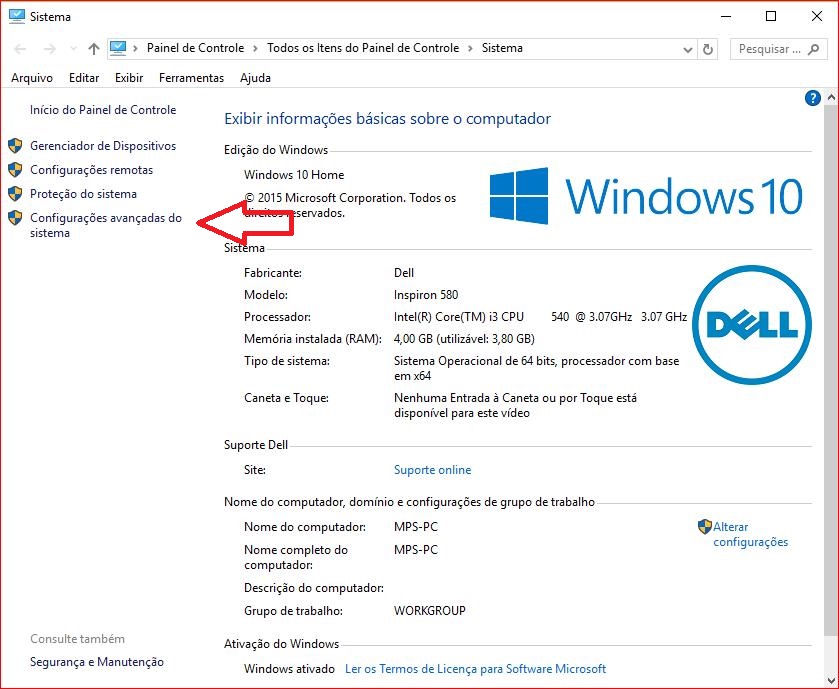The width and height of the screenshot is (839, 689).
Task: Click the shield icon near Configurações avançadas do sistema
Action: (x=14, y=217)
